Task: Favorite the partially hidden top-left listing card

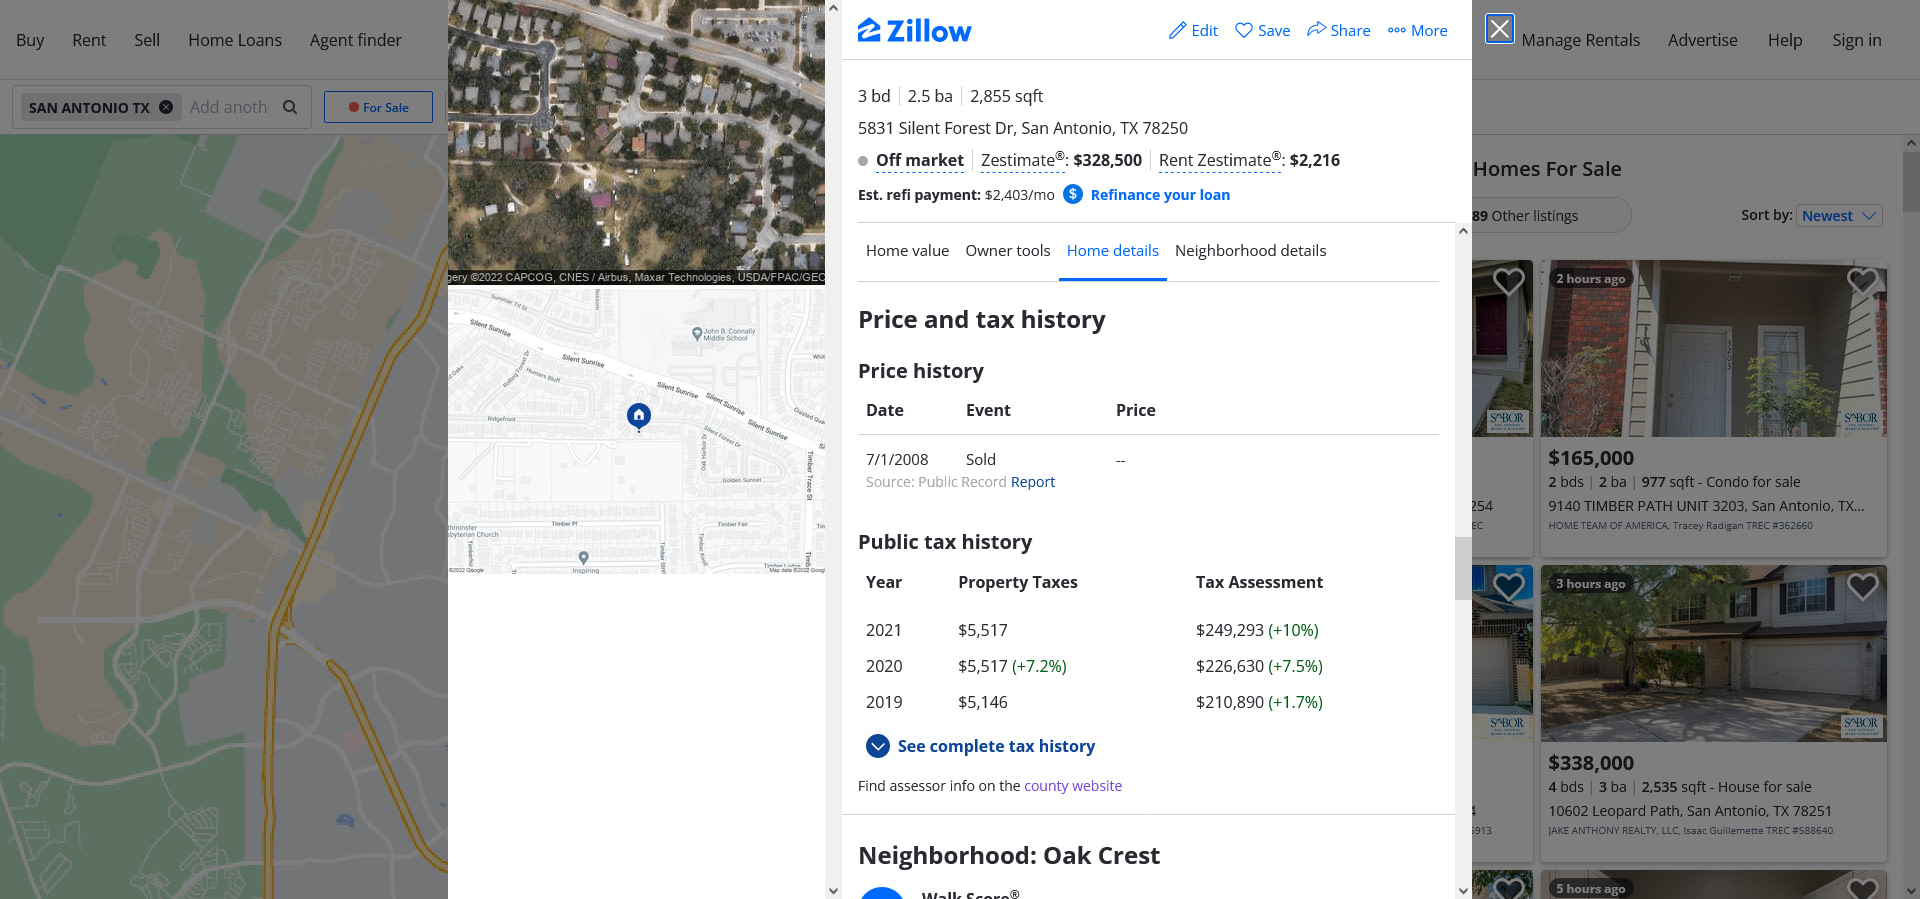Action: pyautogui.click(x=1508, y=281)
